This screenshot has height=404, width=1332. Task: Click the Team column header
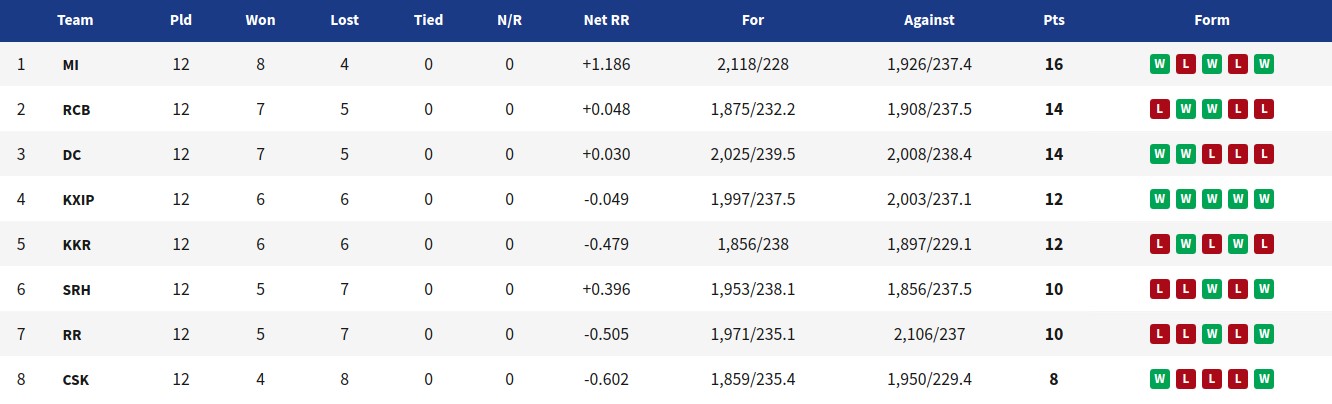pos(75,20)
